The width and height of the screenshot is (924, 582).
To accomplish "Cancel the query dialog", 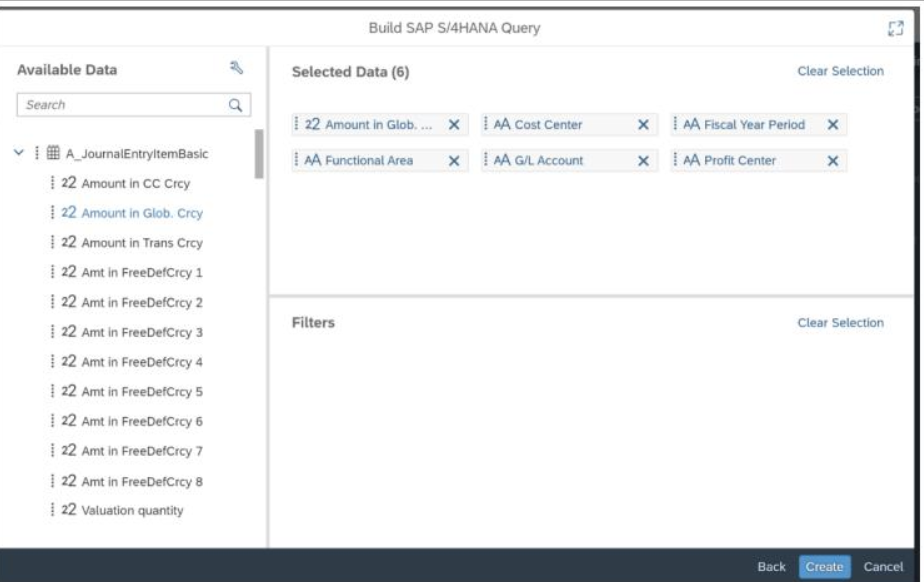I will tap(883, 567).
